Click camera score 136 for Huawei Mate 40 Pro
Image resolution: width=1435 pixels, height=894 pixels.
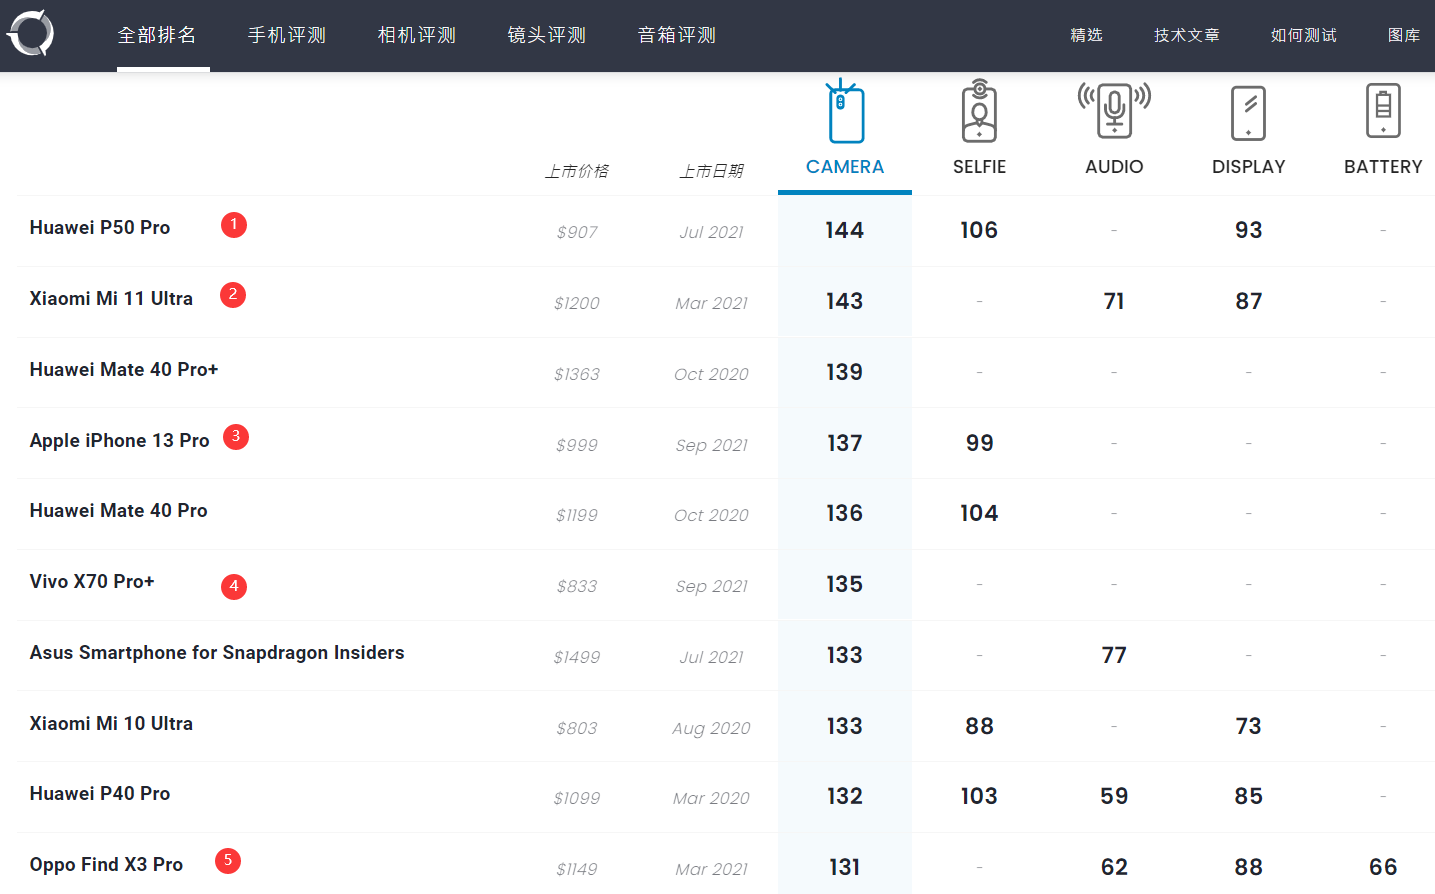pos(844,514)
